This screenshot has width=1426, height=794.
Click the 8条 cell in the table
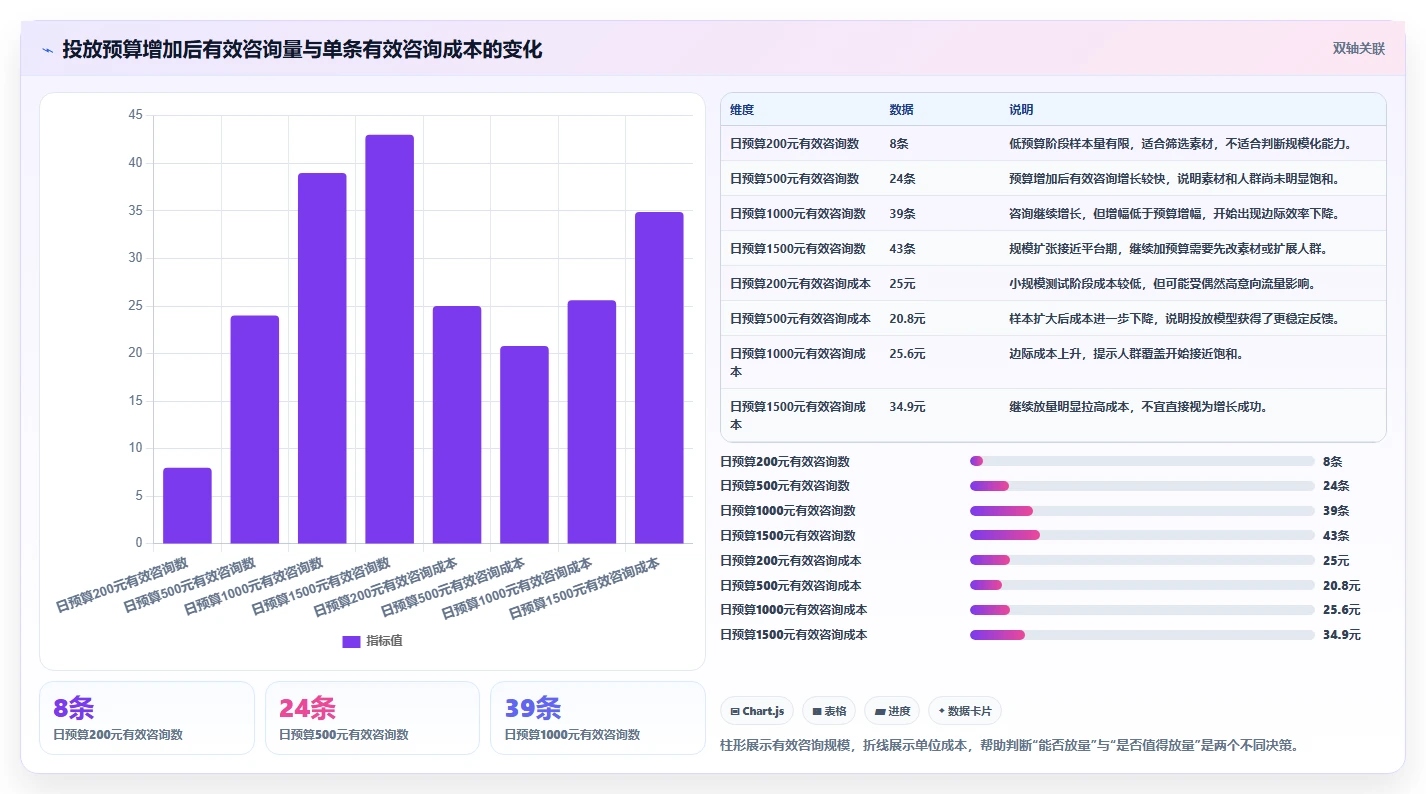[899, 144]
